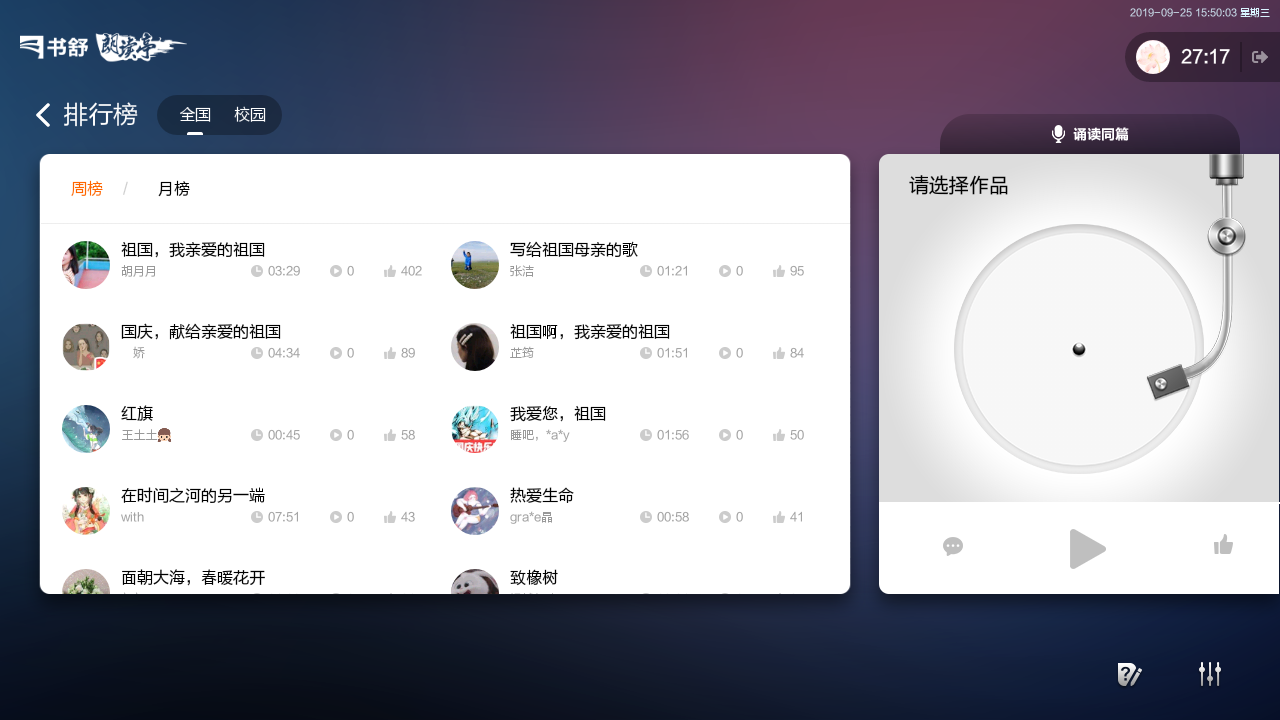The width and height of the screenshot is (1280, 720).
Task: Click the user avatar beside timer
Action: 1153,57
